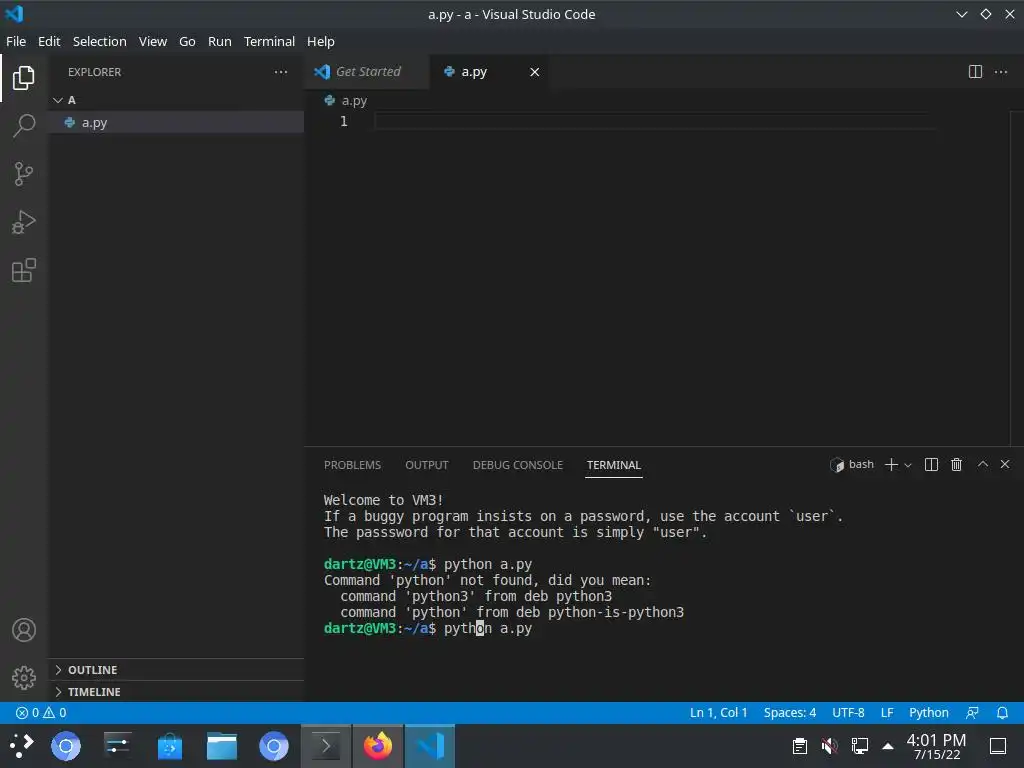1024x768 pixels.
Task: Select the TERMINAL panel tab
Action: tap(613, 465)
